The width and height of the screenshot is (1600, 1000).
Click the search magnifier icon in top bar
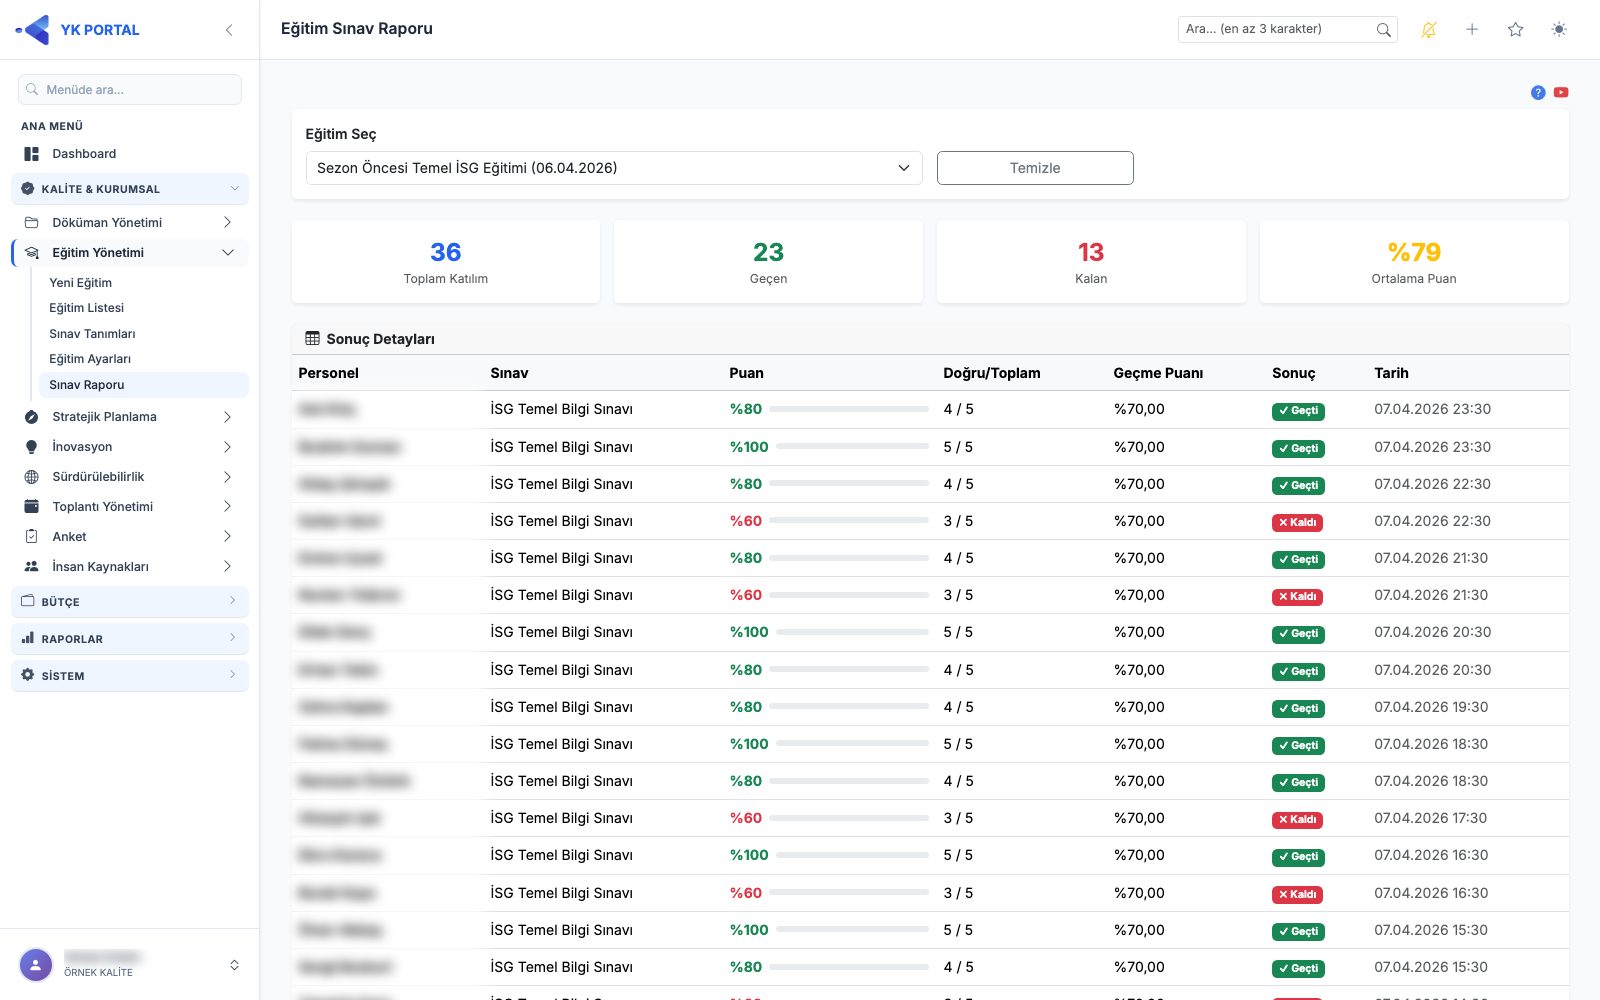point(1383,30)
